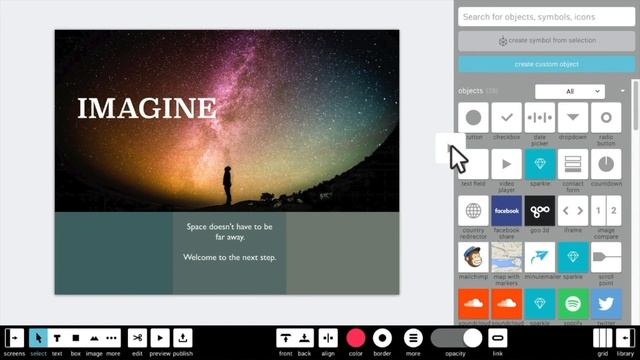Click create symbol from selection

(x=547, y=41)
